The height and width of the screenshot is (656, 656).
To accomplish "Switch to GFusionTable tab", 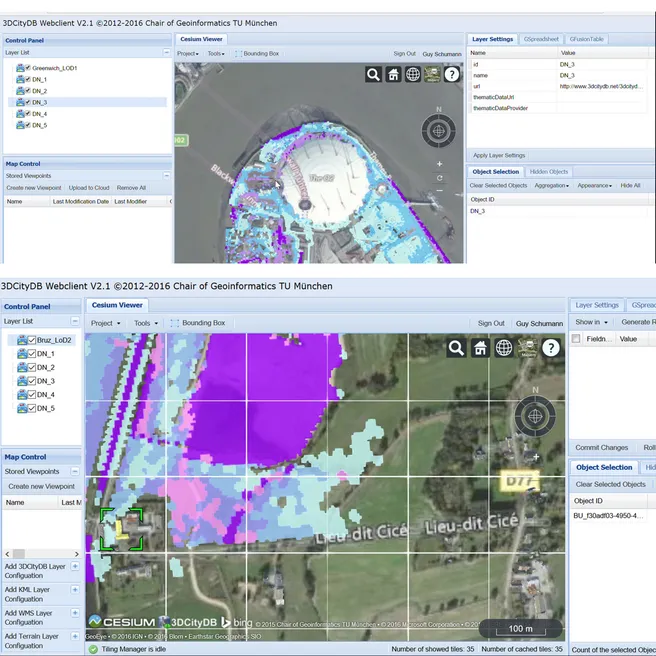I will coord(587,39).
